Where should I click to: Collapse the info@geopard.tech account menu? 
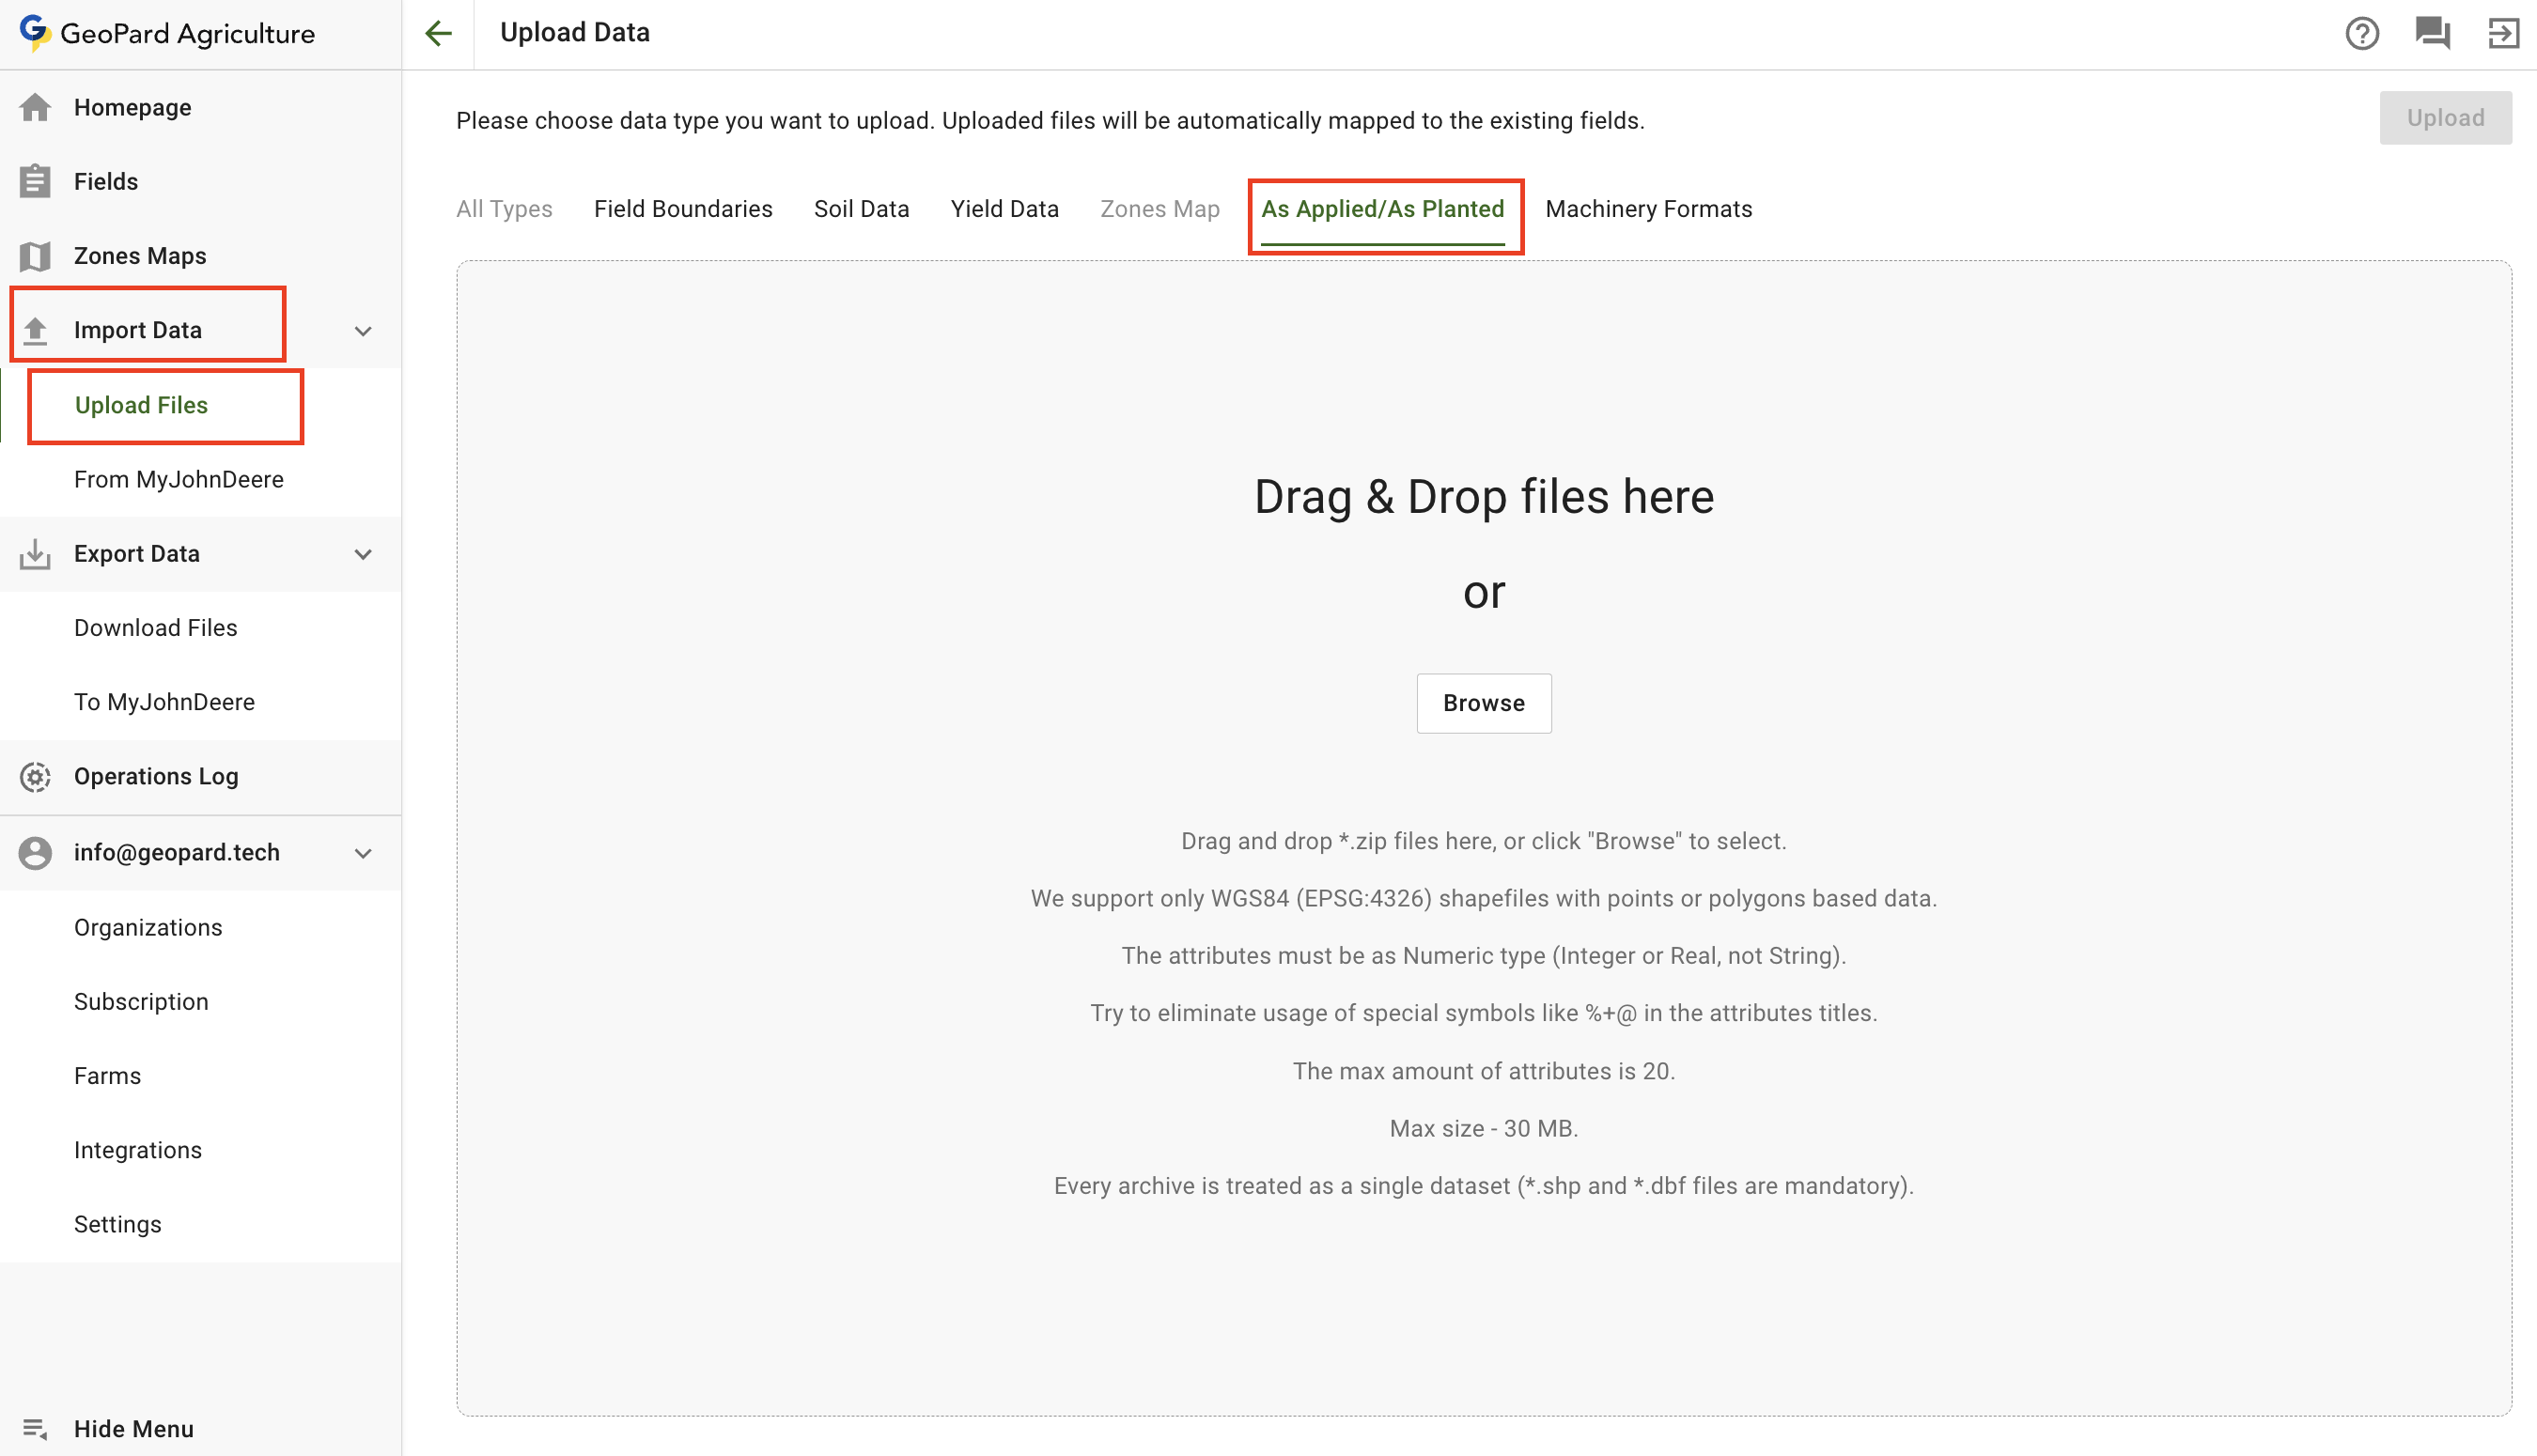click(363, 853)
